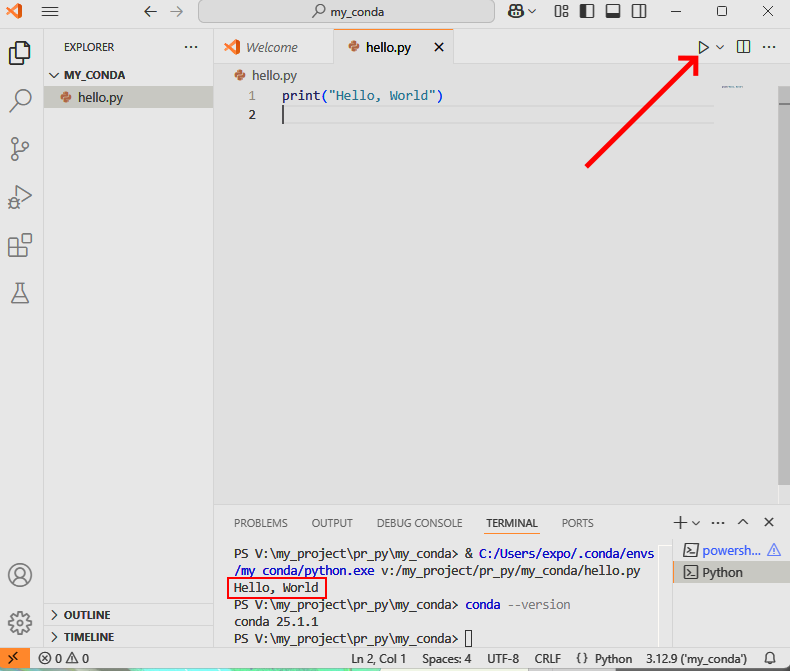Open the Manage gear icon
This screenshot has height=671, width=790.
click(x=20, y=622)
